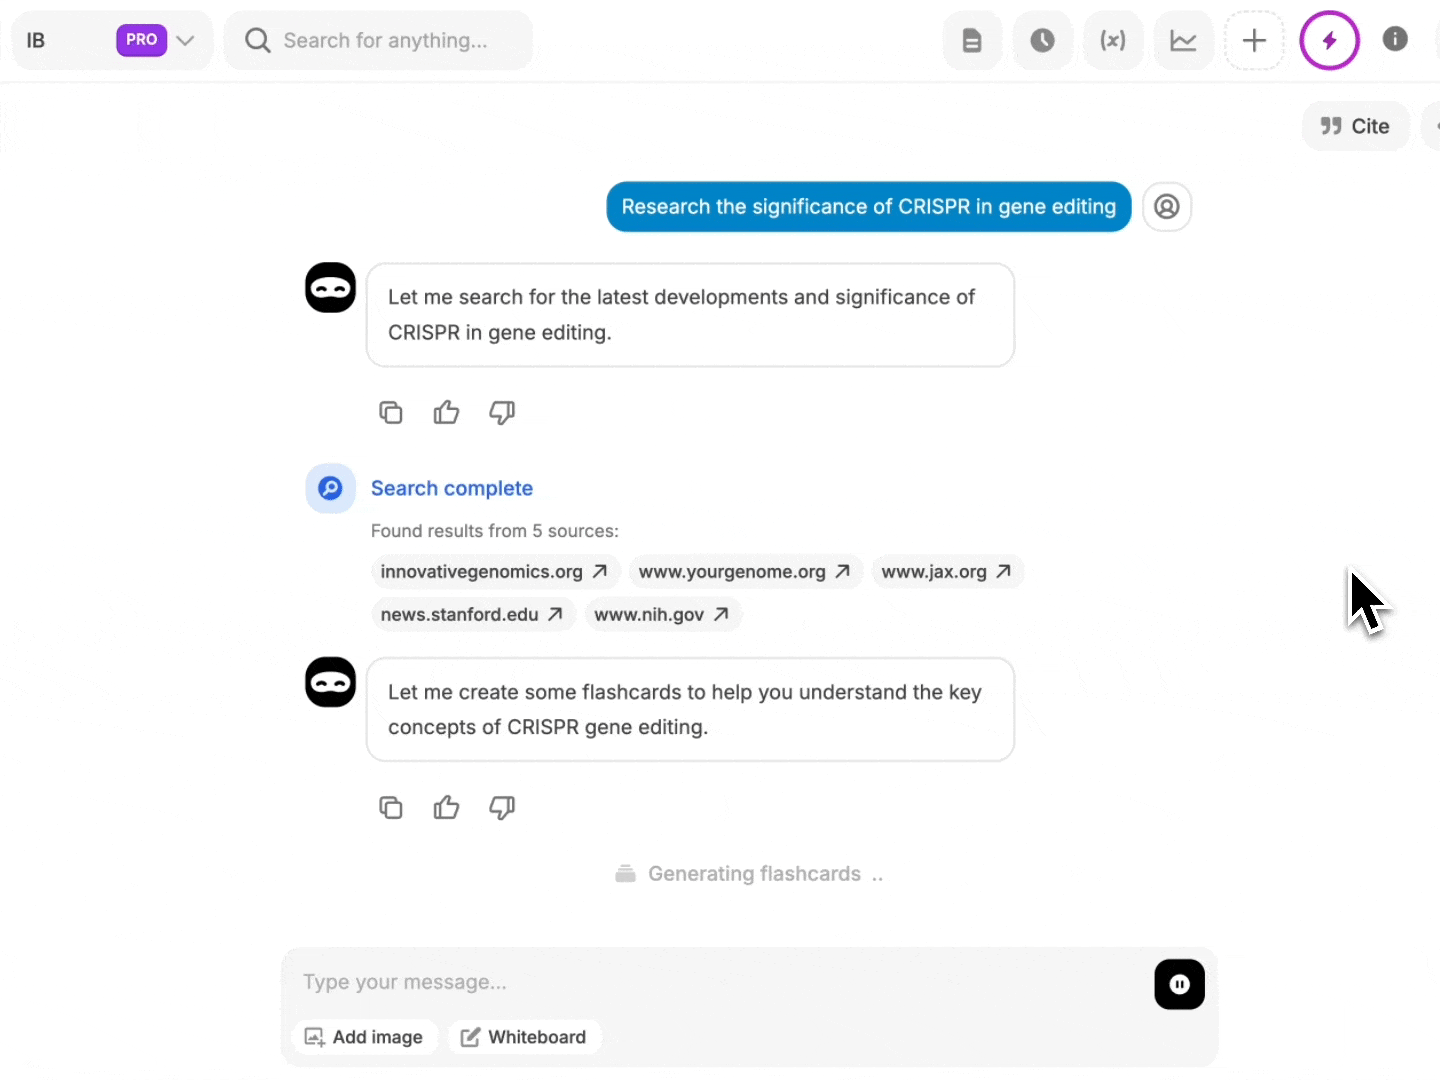This screenshot has width=1440, height=1080.
Task: Click the variables (x) icon
Action: (x=1112, y=41)
